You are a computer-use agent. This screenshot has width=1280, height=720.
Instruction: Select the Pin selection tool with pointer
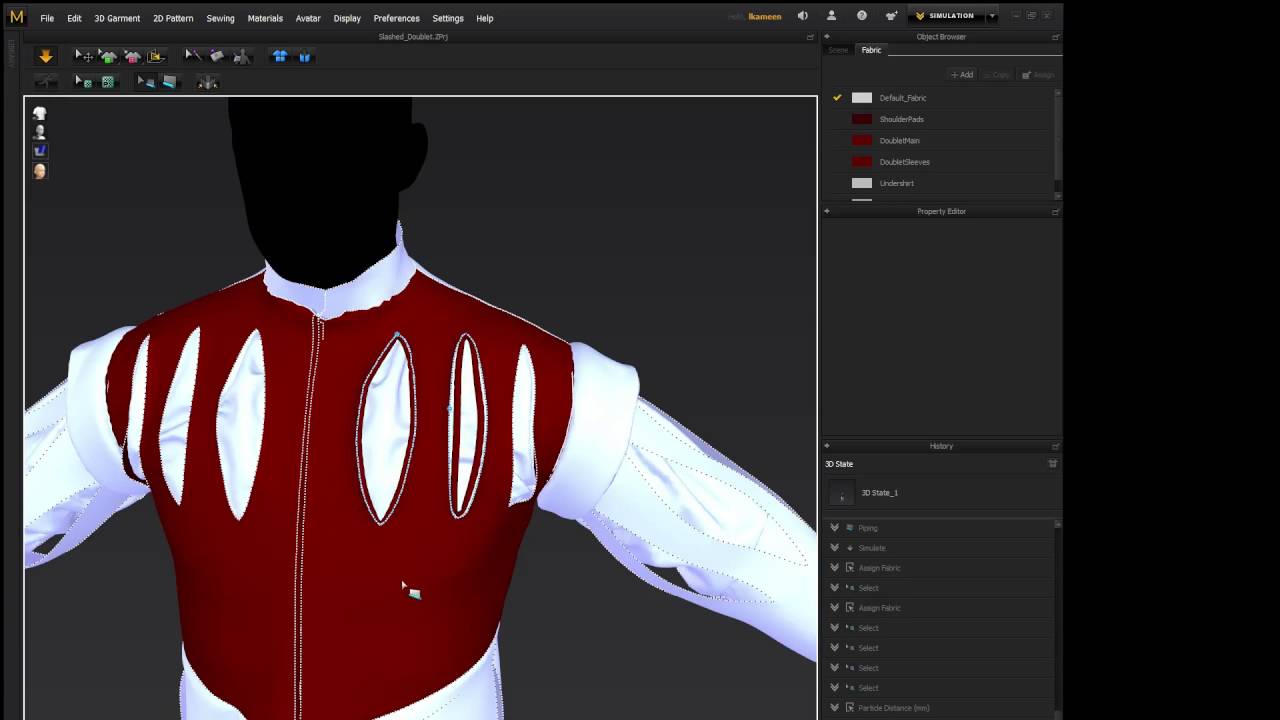84,82
